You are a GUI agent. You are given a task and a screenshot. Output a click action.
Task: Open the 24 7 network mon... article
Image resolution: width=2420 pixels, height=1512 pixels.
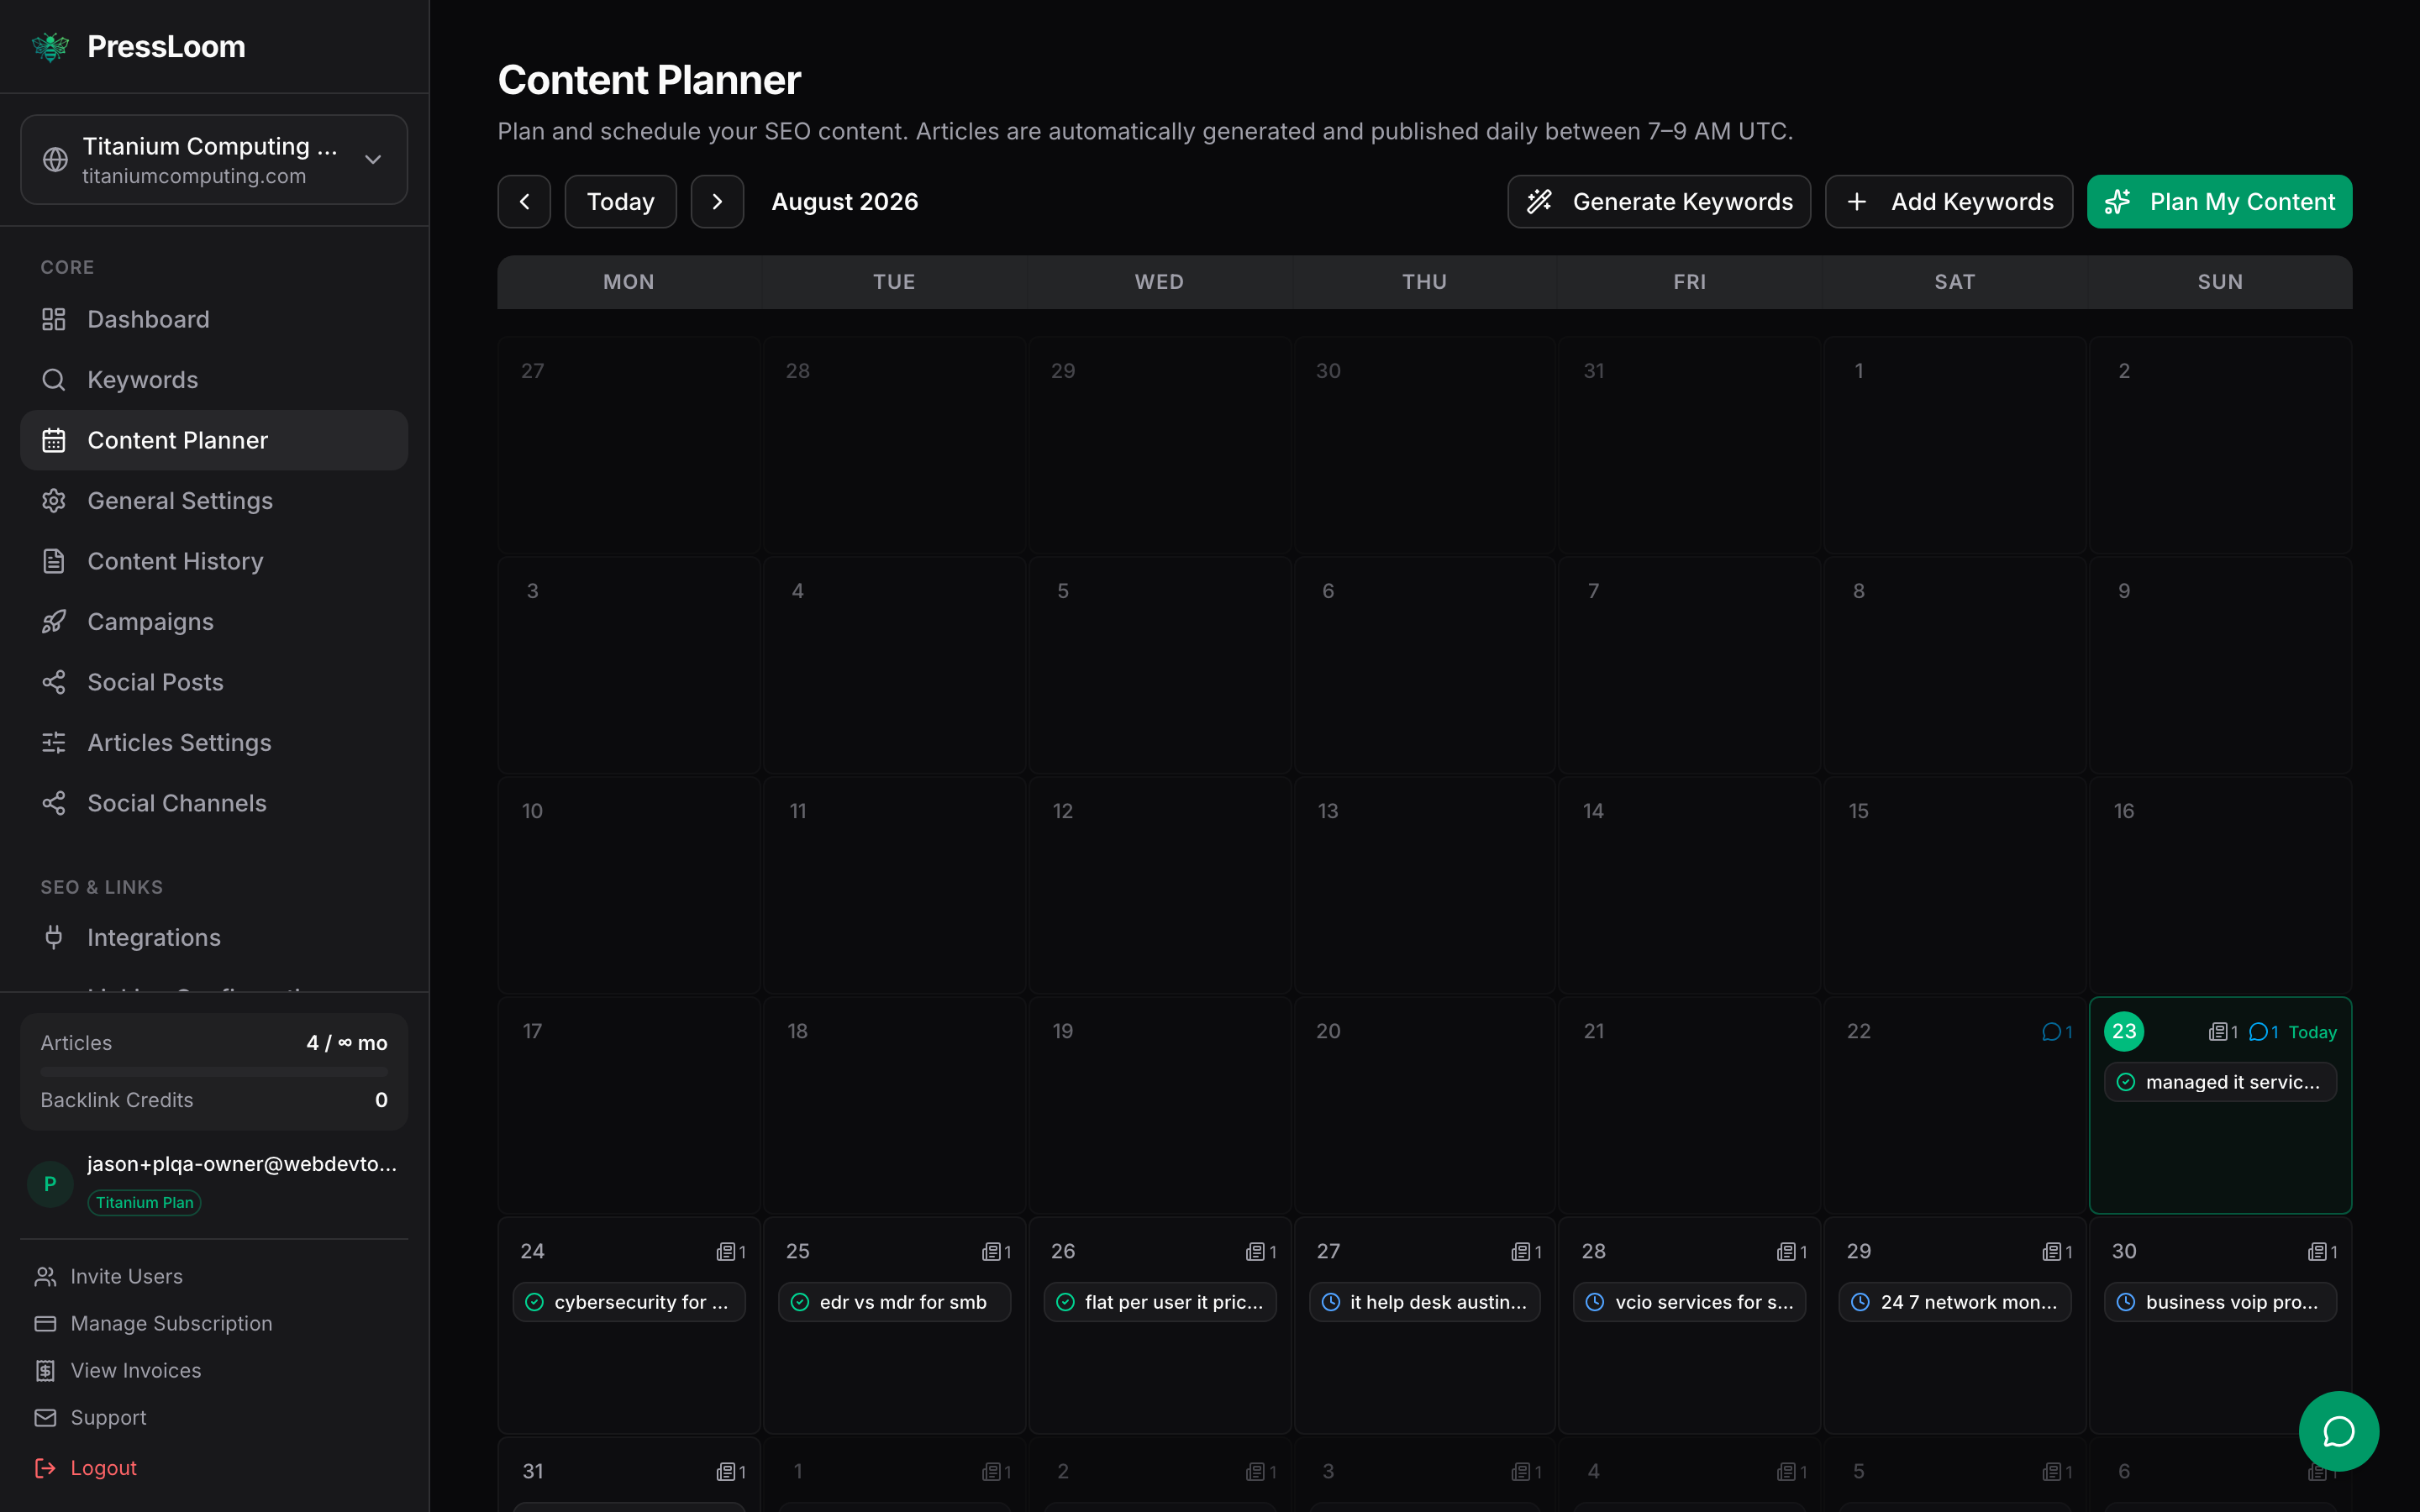(x=1955, y=1302)
